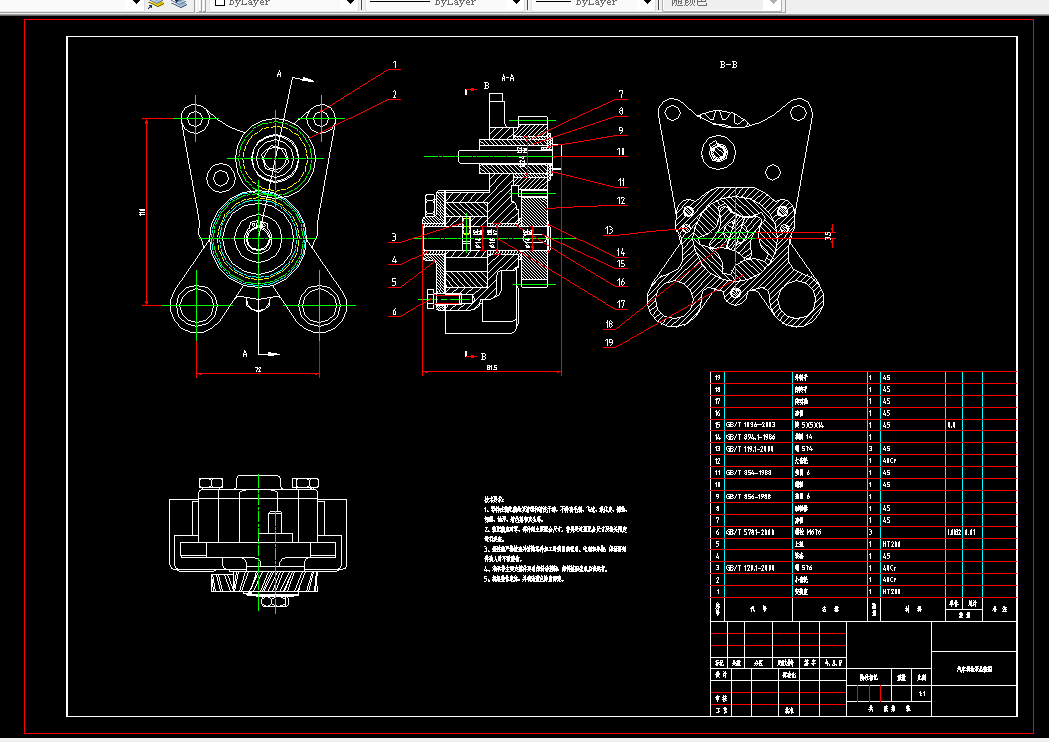The height and width of the screenshot is (742, 1049).
Task: Select callout number 2 leader text
Action: click(395, 94)
